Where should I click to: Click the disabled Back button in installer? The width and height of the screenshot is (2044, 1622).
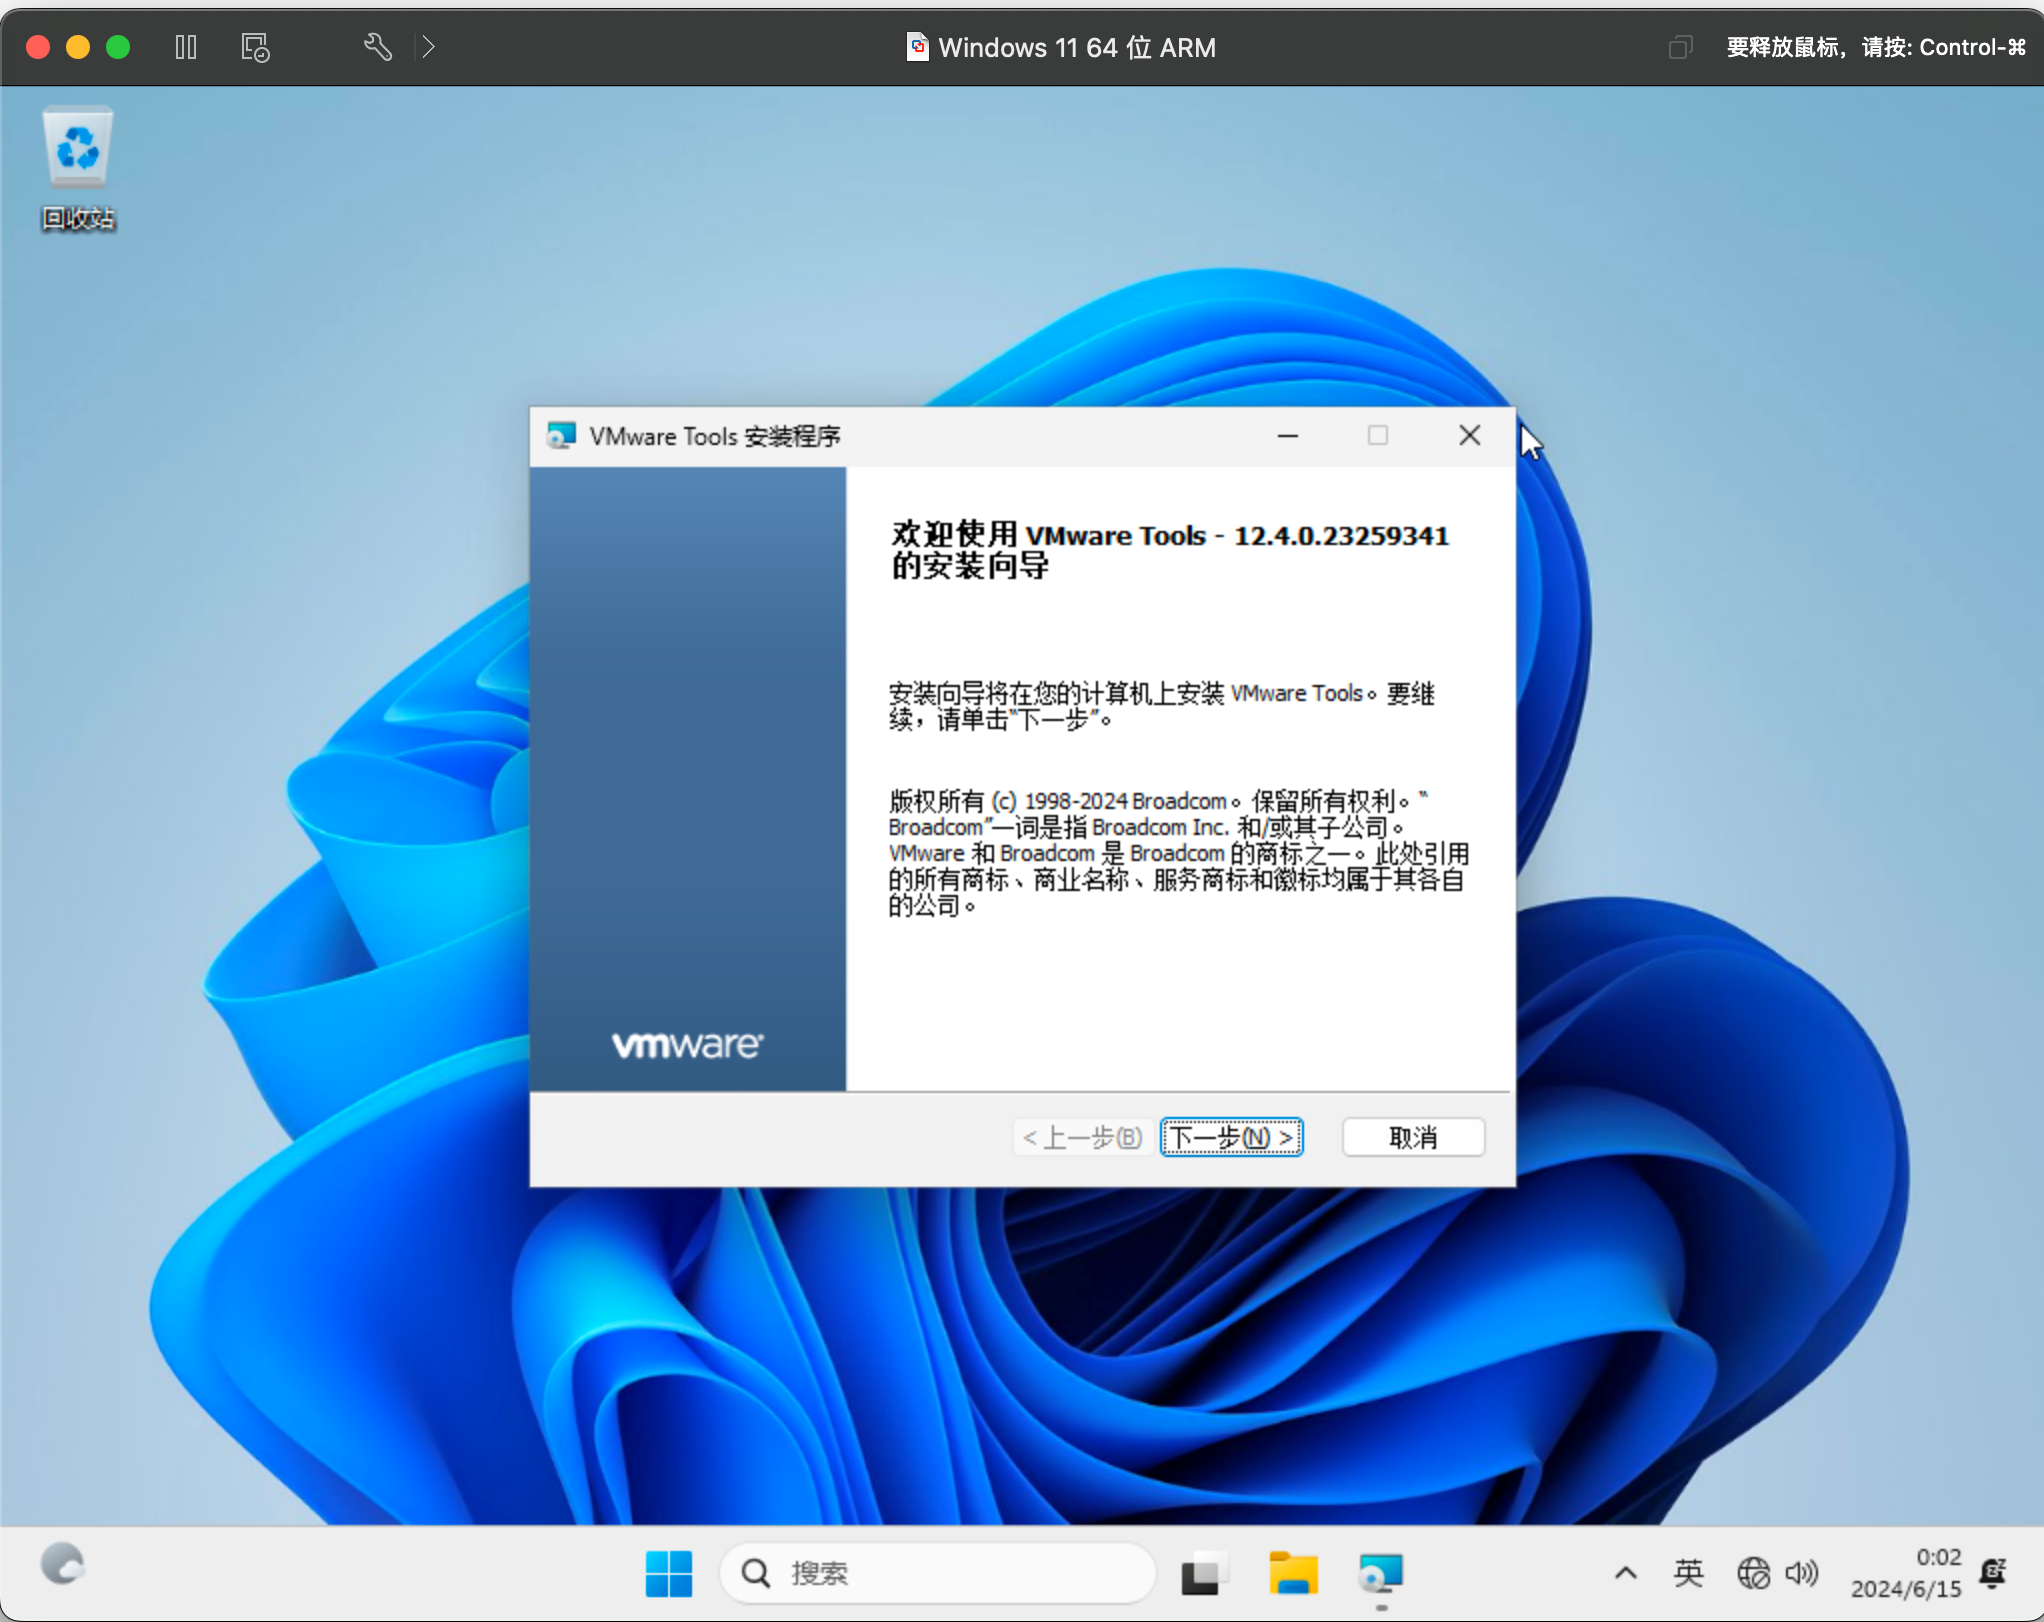(1083, 1137)
